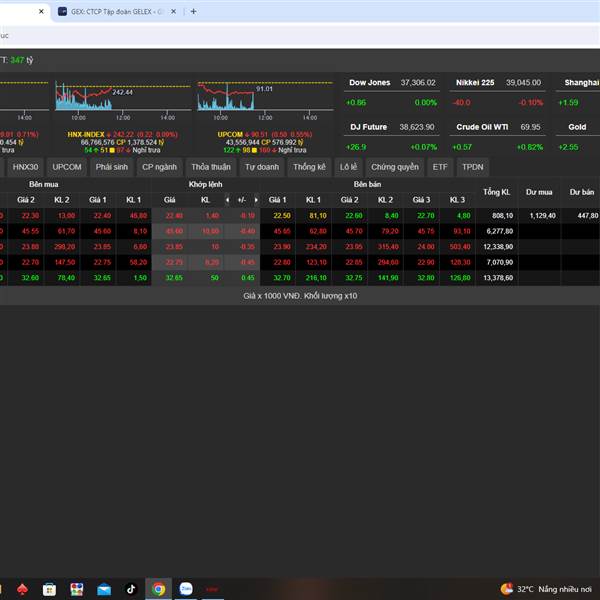This screenshot has height=600, width=600.
Task: Click footer note Giá x 1000 VNĐ
Action: 300,296
